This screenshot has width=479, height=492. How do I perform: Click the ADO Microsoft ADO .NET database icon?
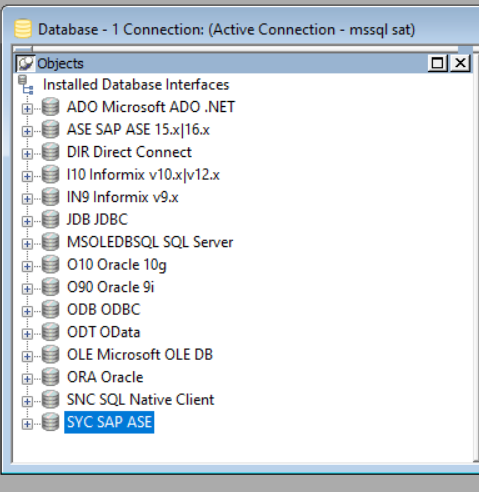(51, 107)
